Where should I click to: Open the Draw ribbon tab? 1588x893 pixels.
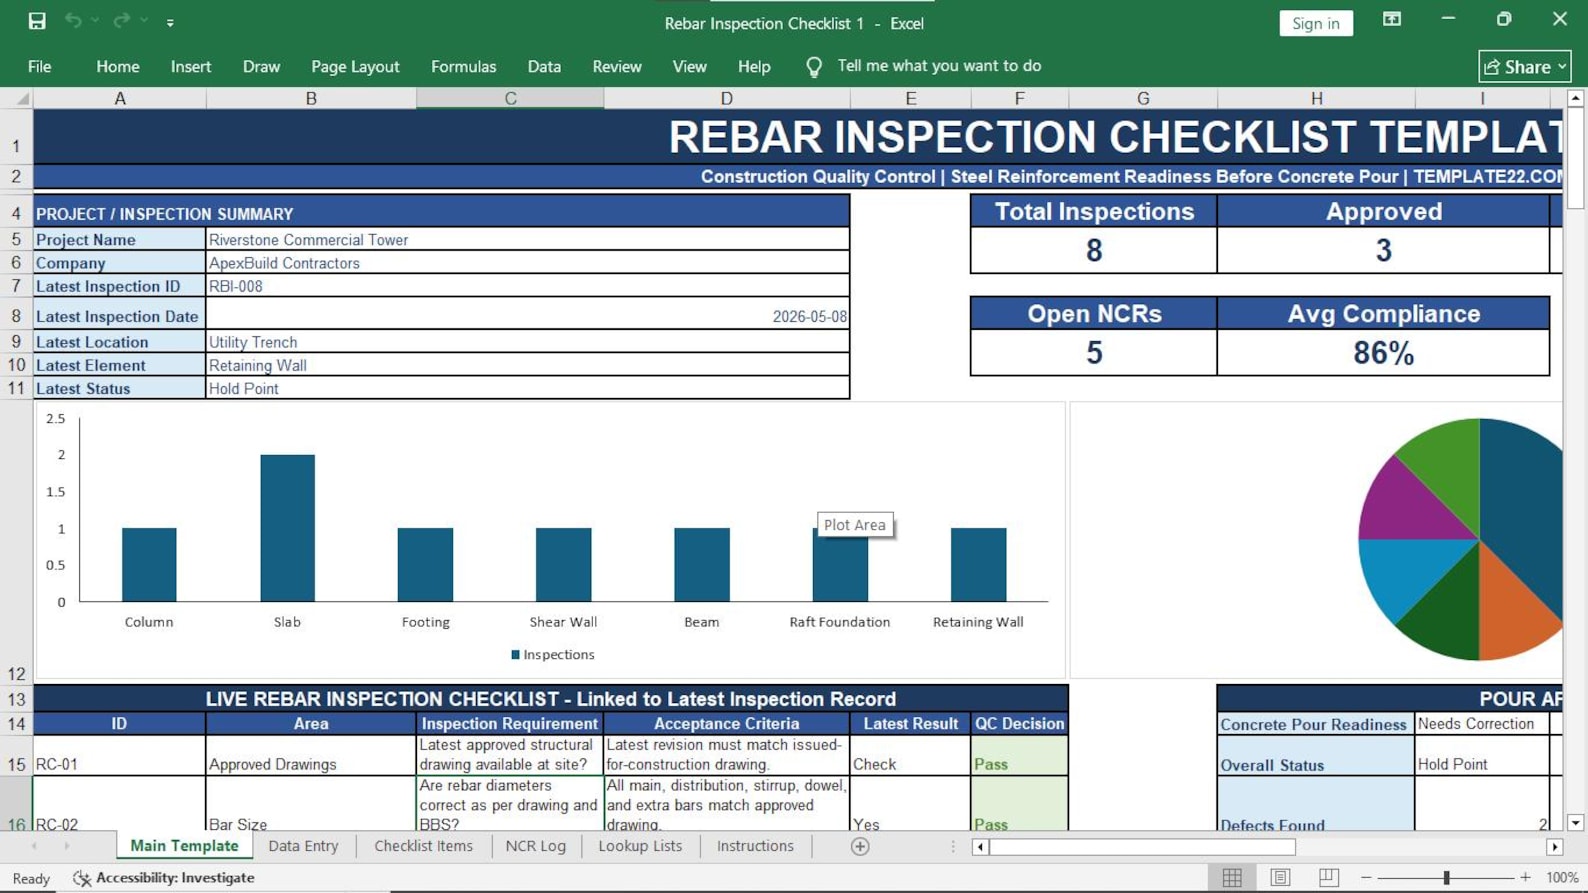(x=261, y=66)
